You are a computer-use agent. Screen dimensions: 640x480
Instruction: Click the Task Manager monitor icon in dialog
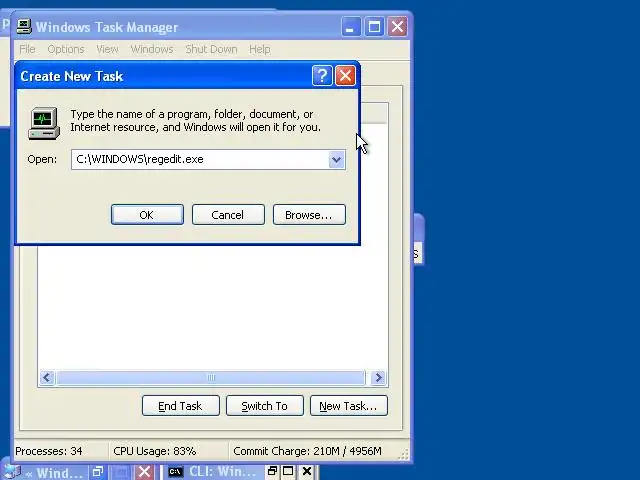click(44, 123)
